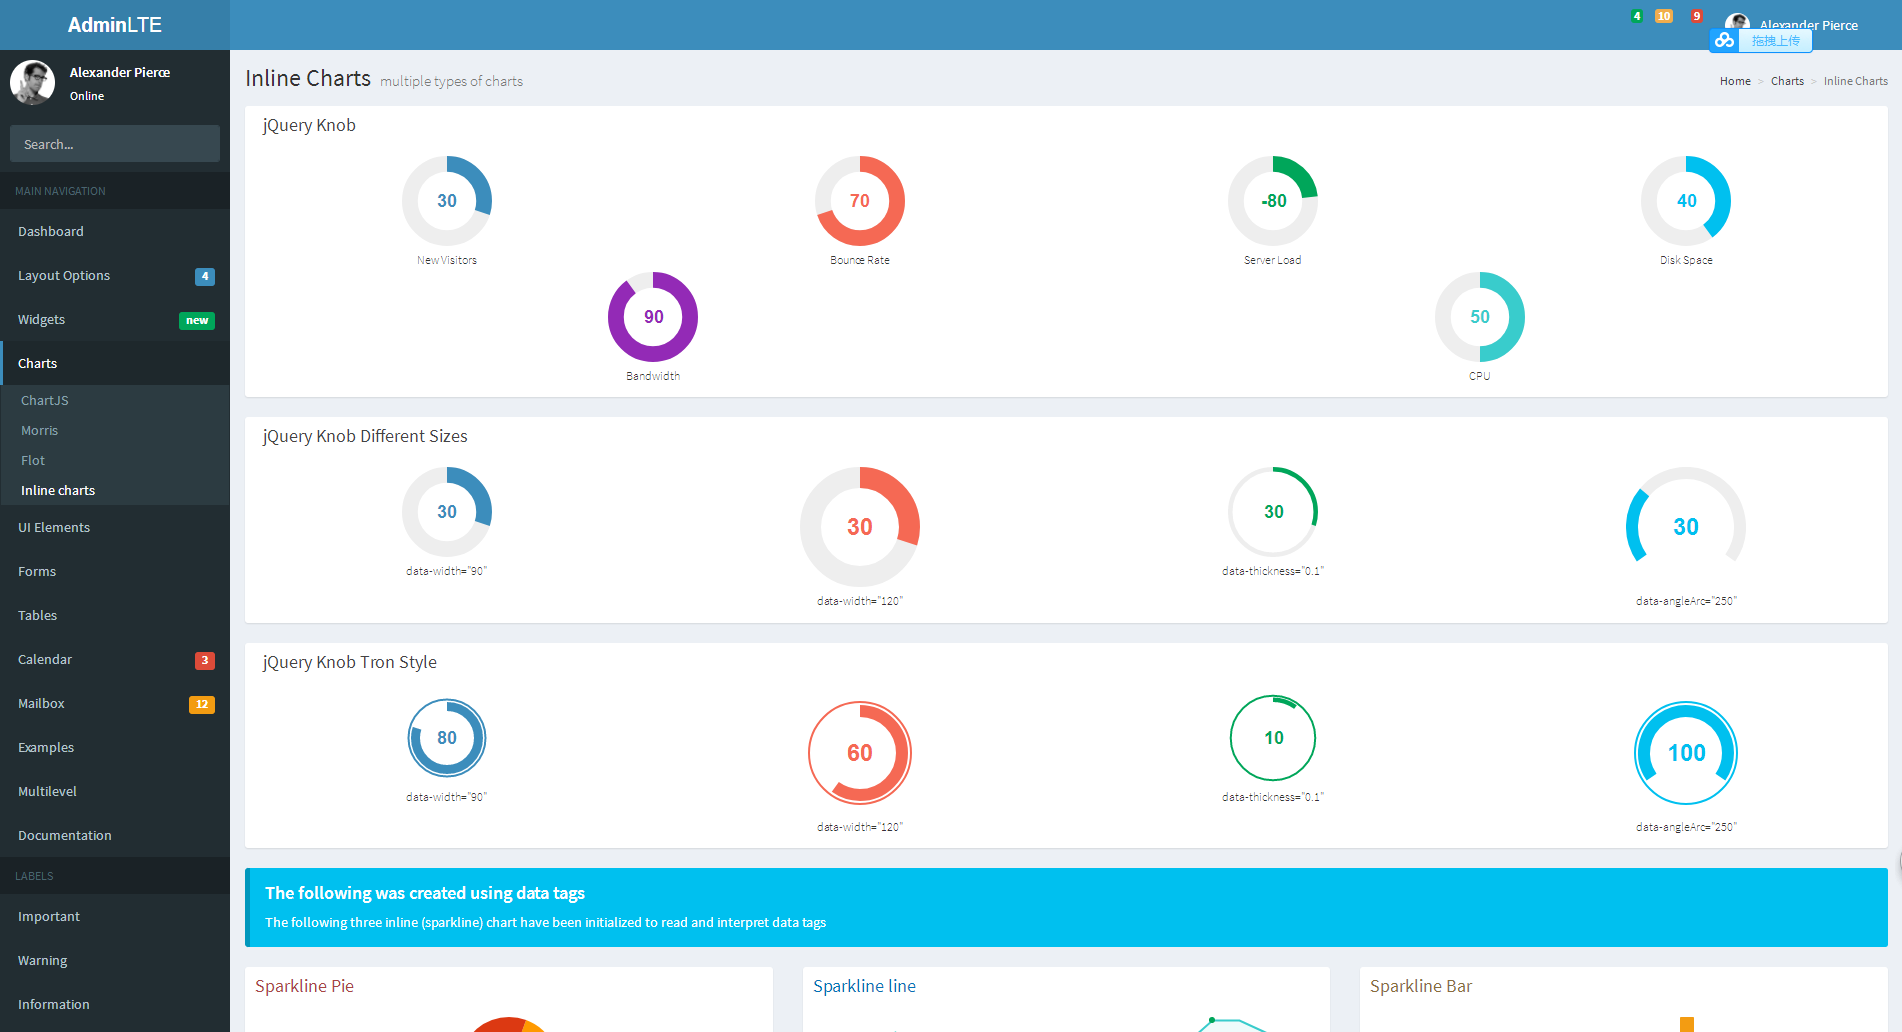Viewport: 1902px width, 1032px height.
Task: Click the sidebar user avatar photo
Action: [32, 82]
